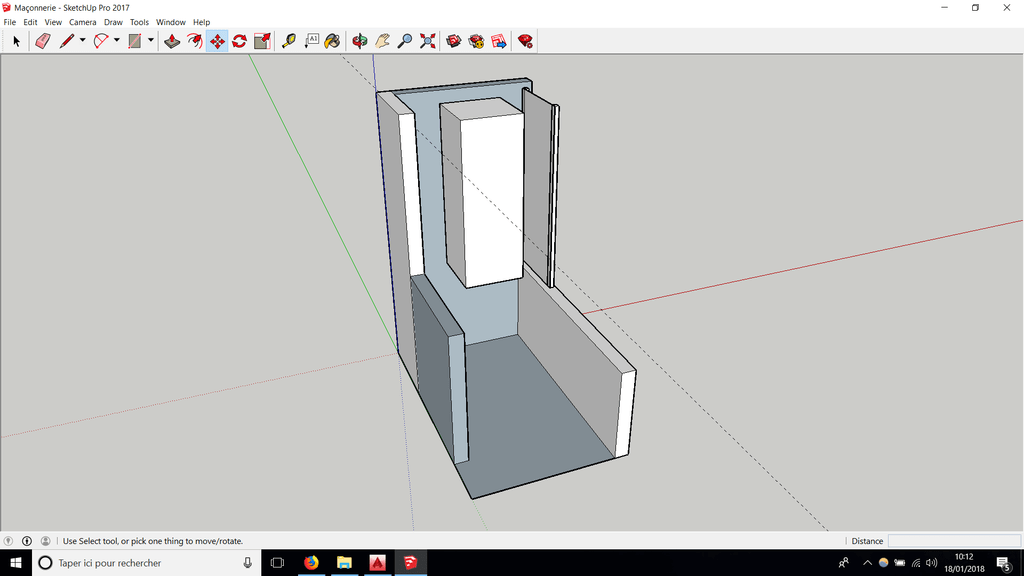Choose the Paint Bucket tool

click(x=332, y=41)
